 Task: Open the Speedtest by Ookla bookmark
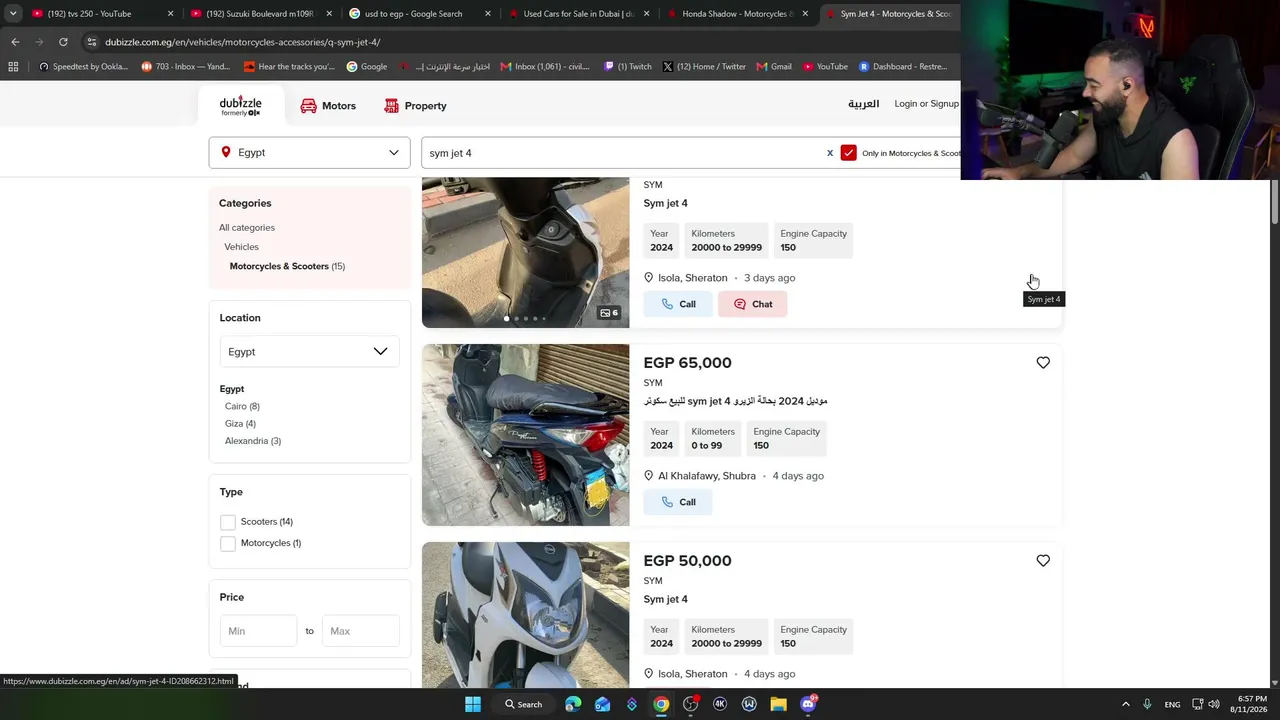(x=83, y=67)
